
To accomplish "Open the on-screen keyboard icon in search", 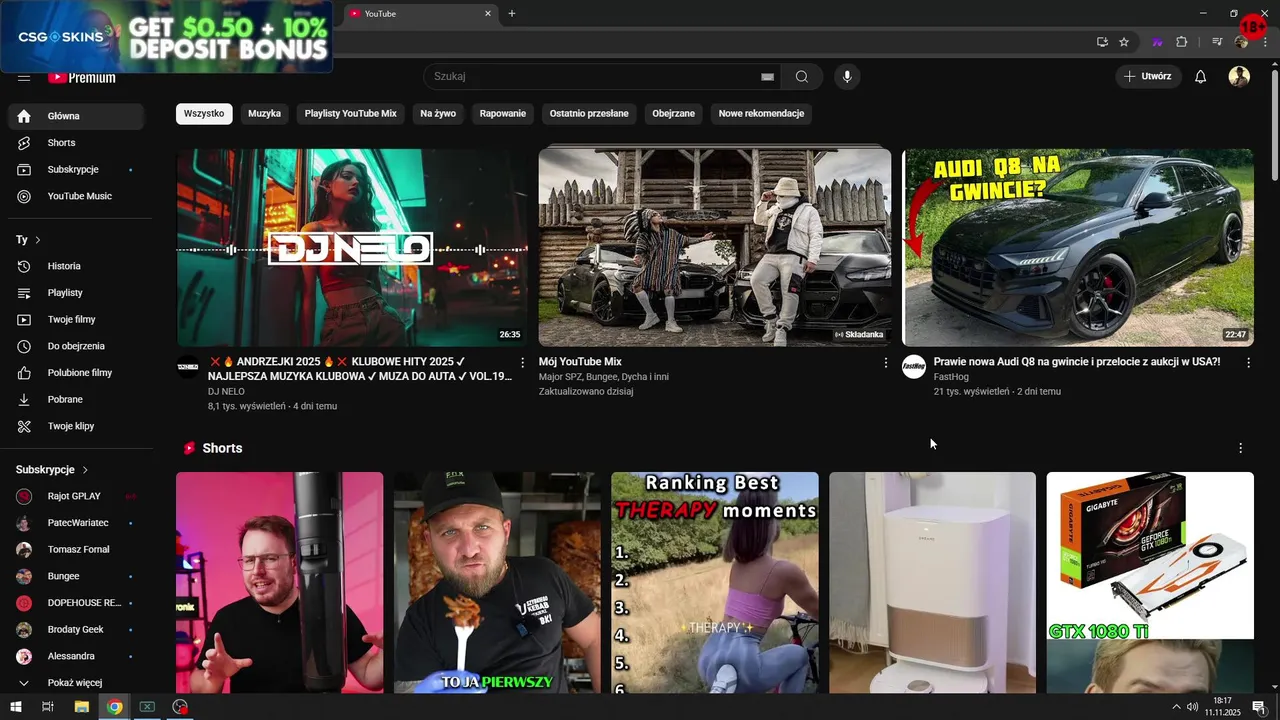I will click(767, 77).
